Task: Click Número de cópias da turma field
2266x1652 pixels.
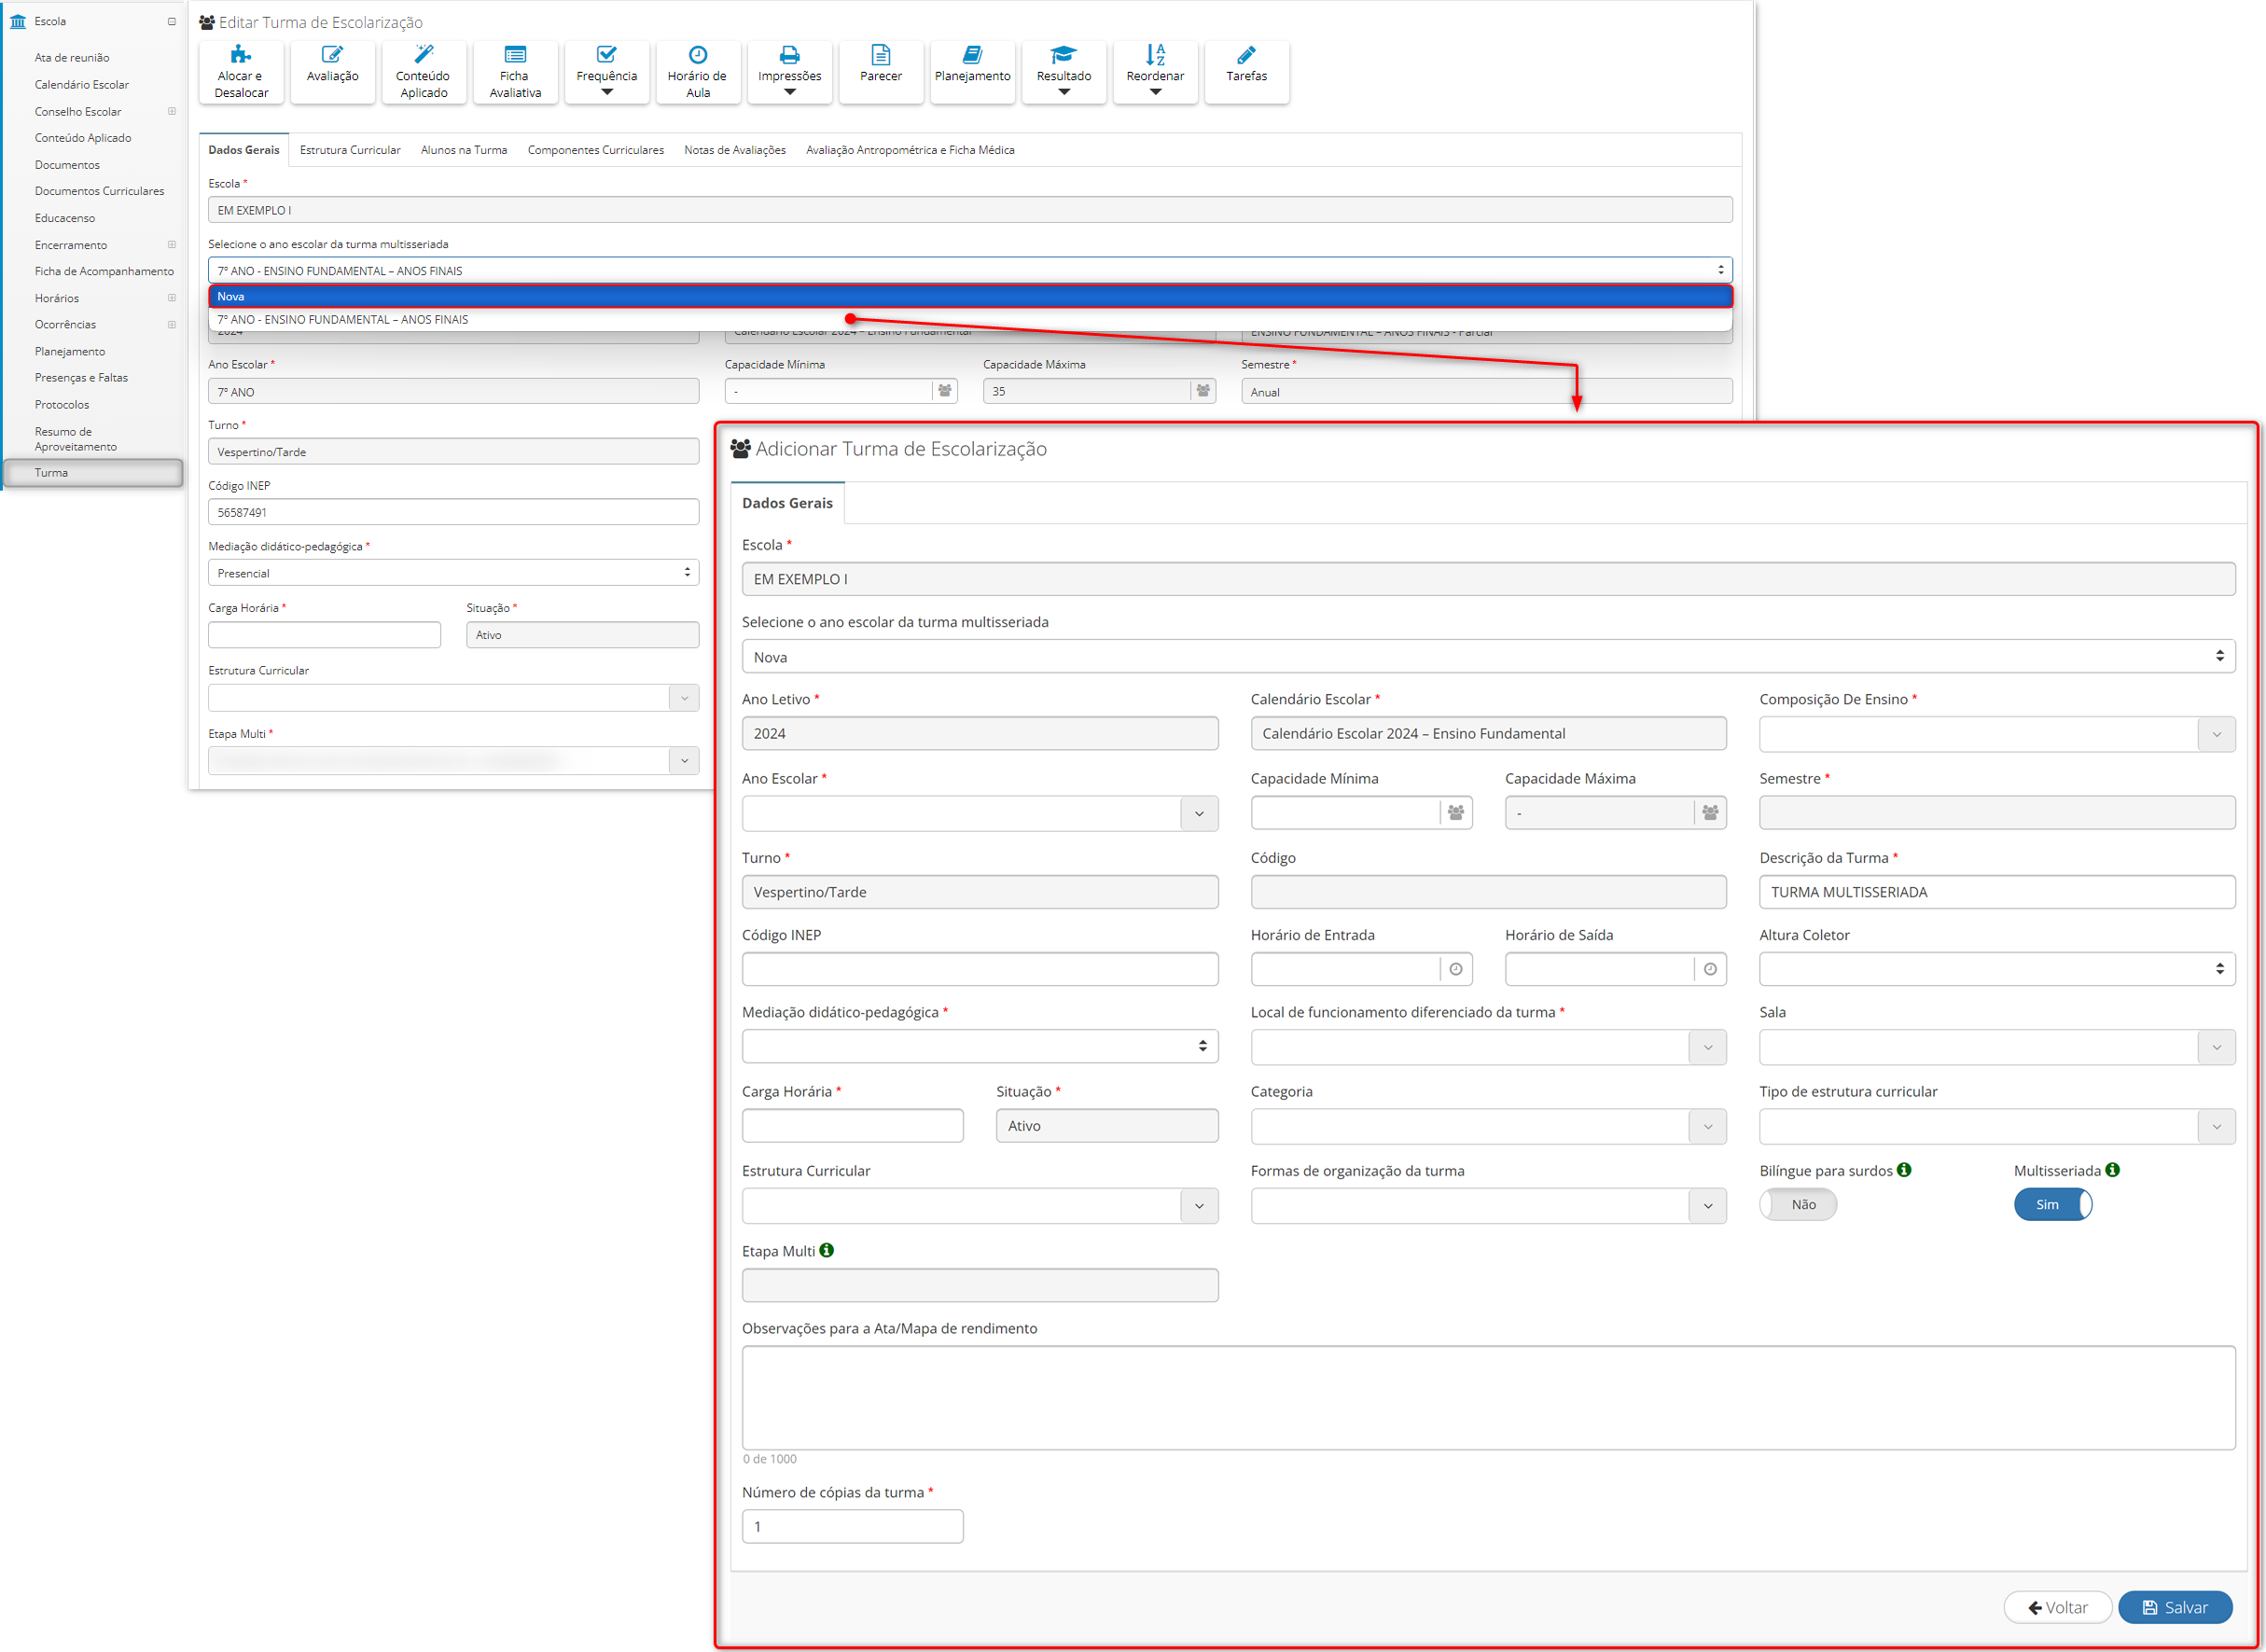Action: pyautogui.click(x=852, y=1526)
